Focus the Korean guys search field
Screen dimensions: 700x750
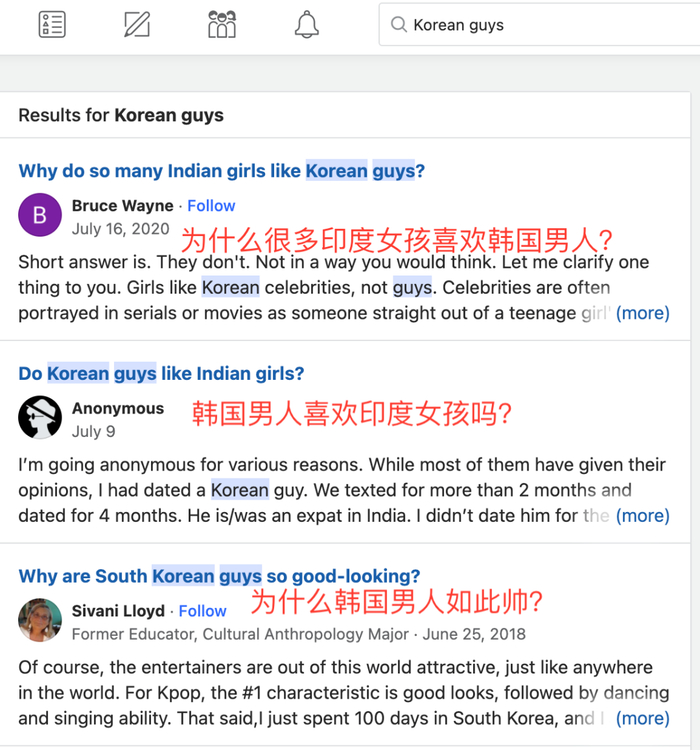pyautogui.click(x=540, y=24)
